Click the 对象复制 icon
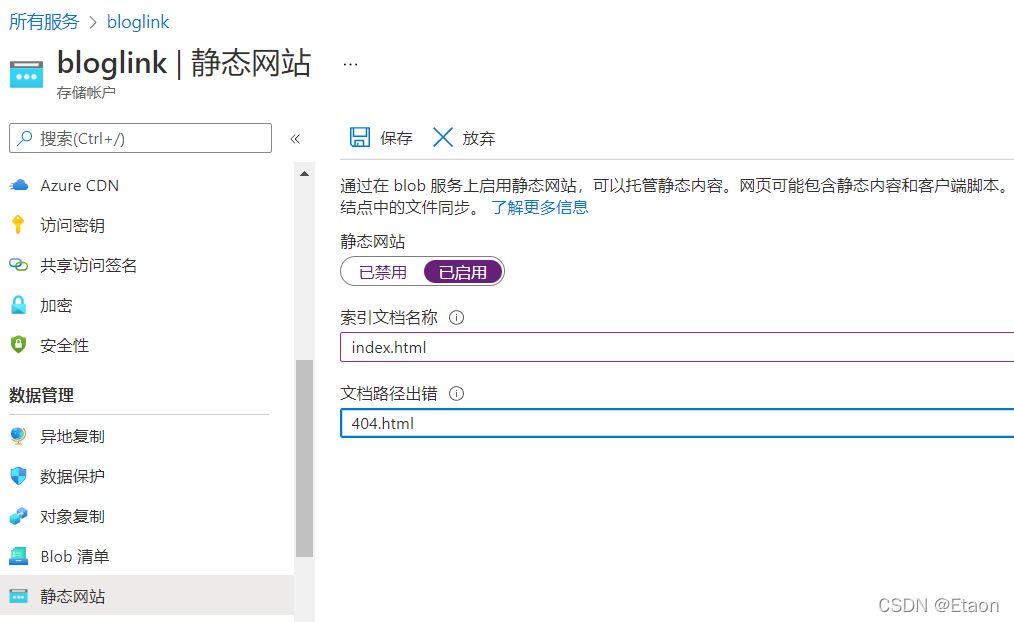 (19, 517)
